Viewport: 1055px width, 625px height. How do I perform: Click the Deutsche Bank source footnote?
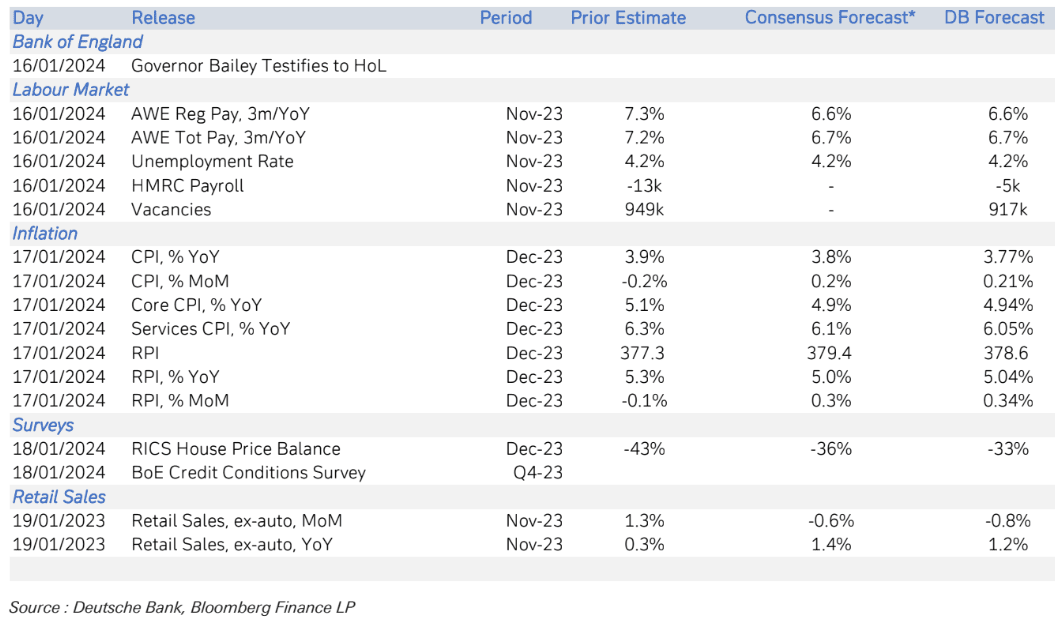pos(182,606)
